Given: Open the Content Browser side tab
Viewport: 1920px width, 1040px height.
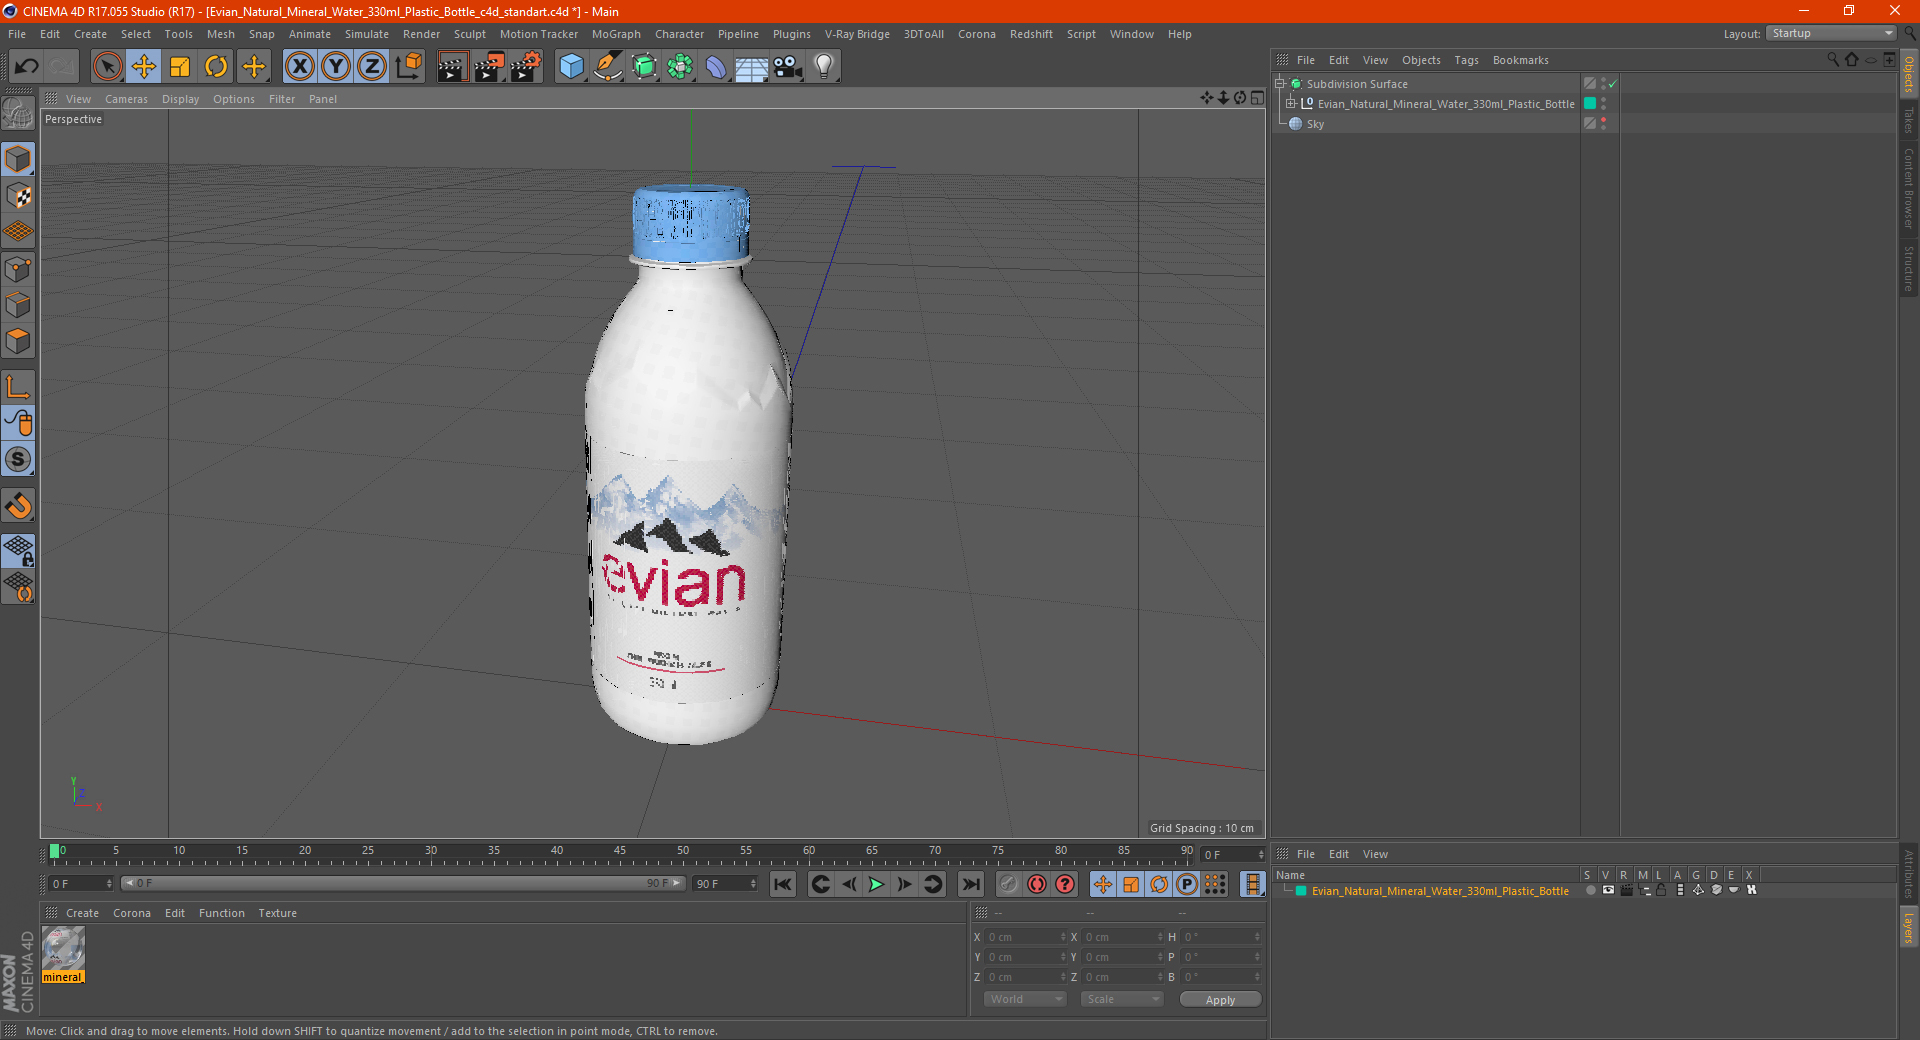Looking at the screenshot, I should pyautogui.click(x=1908, y=188).
